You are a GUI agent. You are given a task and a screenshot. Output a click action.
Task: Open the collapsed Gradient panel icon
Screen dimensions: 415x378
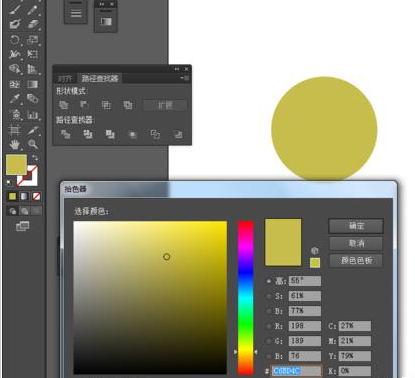(106, 22)
